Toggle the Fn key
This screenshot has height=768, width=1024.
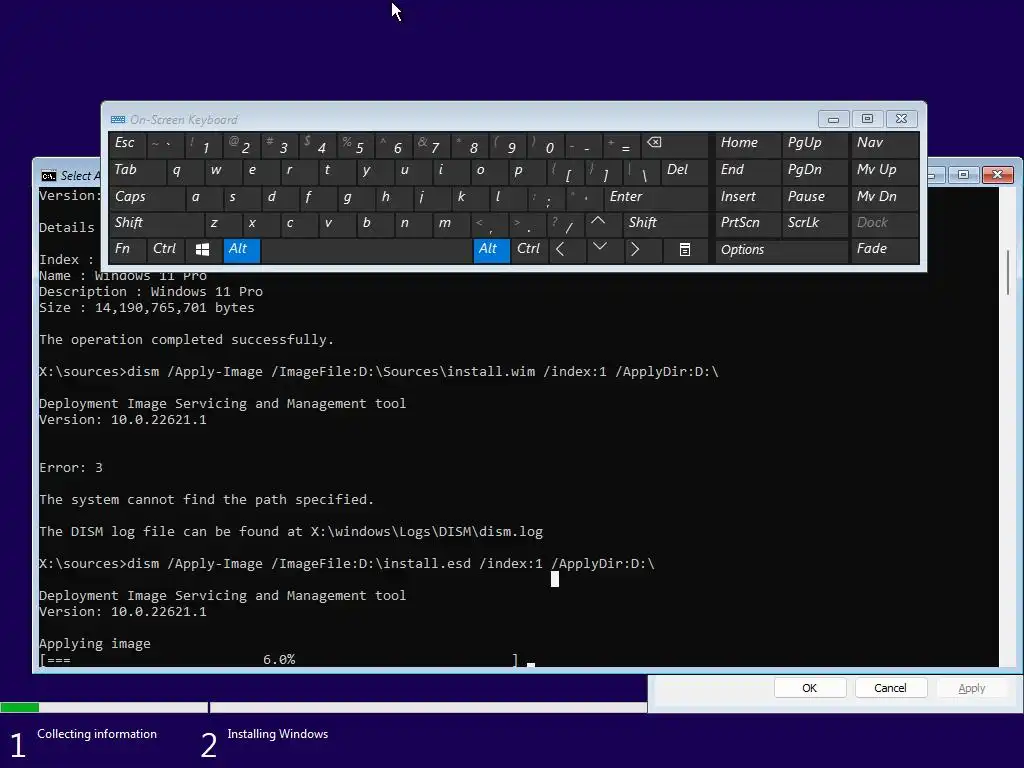(127, 249)
